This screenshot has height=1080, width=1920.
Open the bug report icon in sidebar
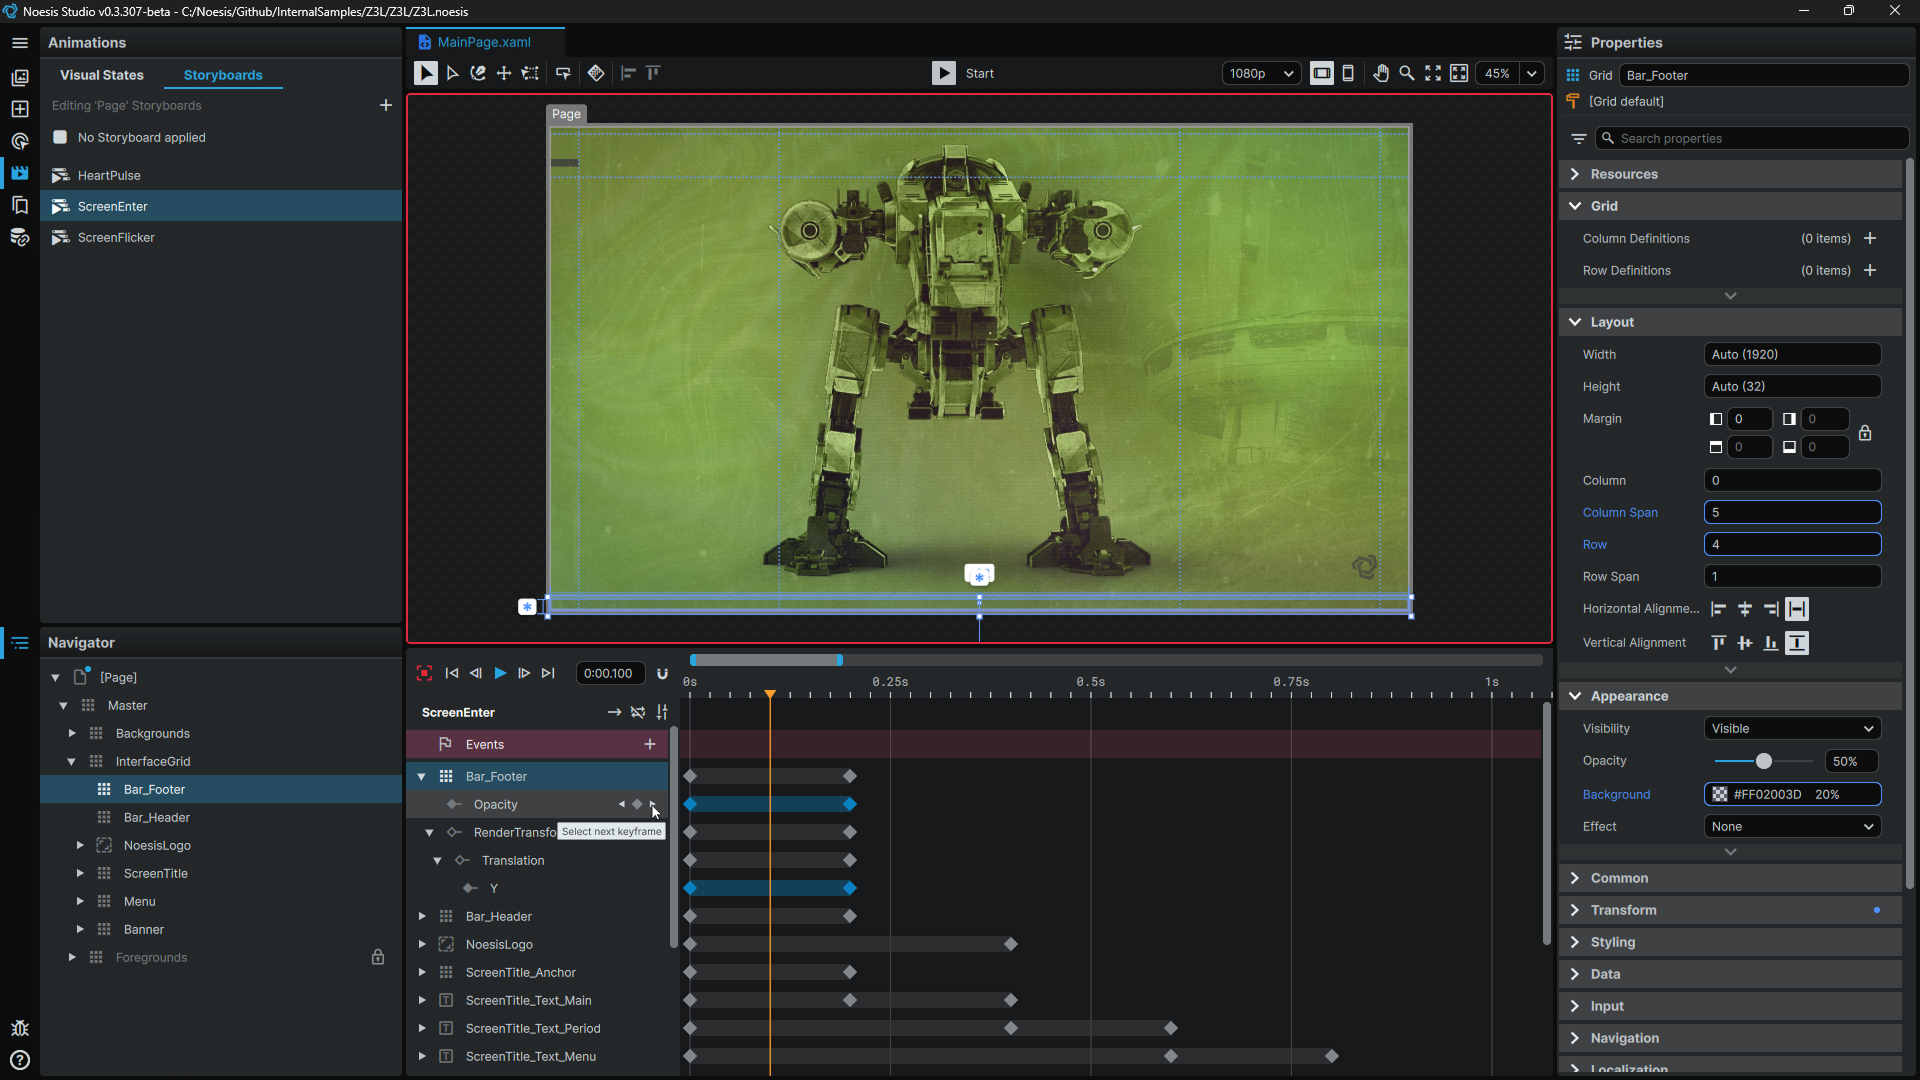pos(20,1029)
